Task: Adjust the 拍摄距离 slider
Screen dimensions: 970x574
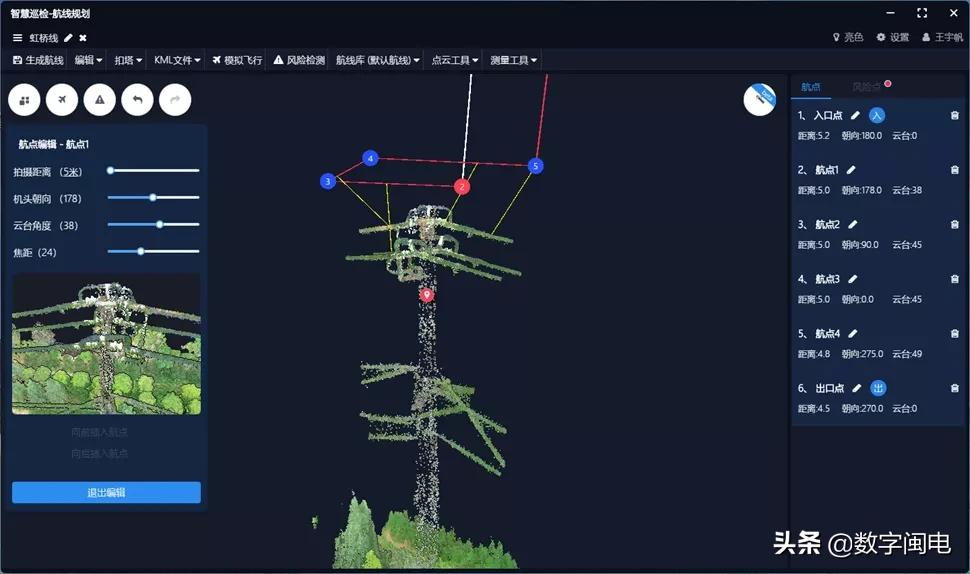Action: [x=153, y=170]
